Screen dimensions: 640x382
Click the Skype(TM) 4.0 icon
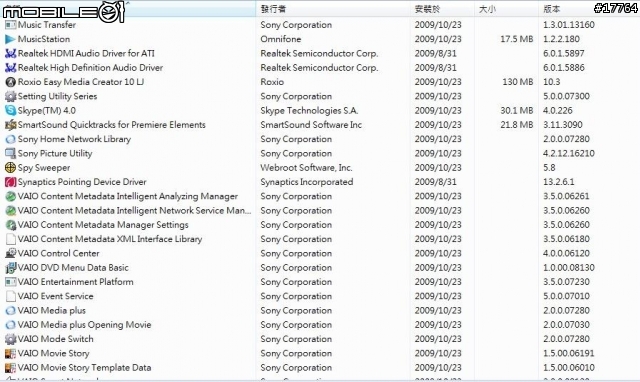[x=10, y=111]
